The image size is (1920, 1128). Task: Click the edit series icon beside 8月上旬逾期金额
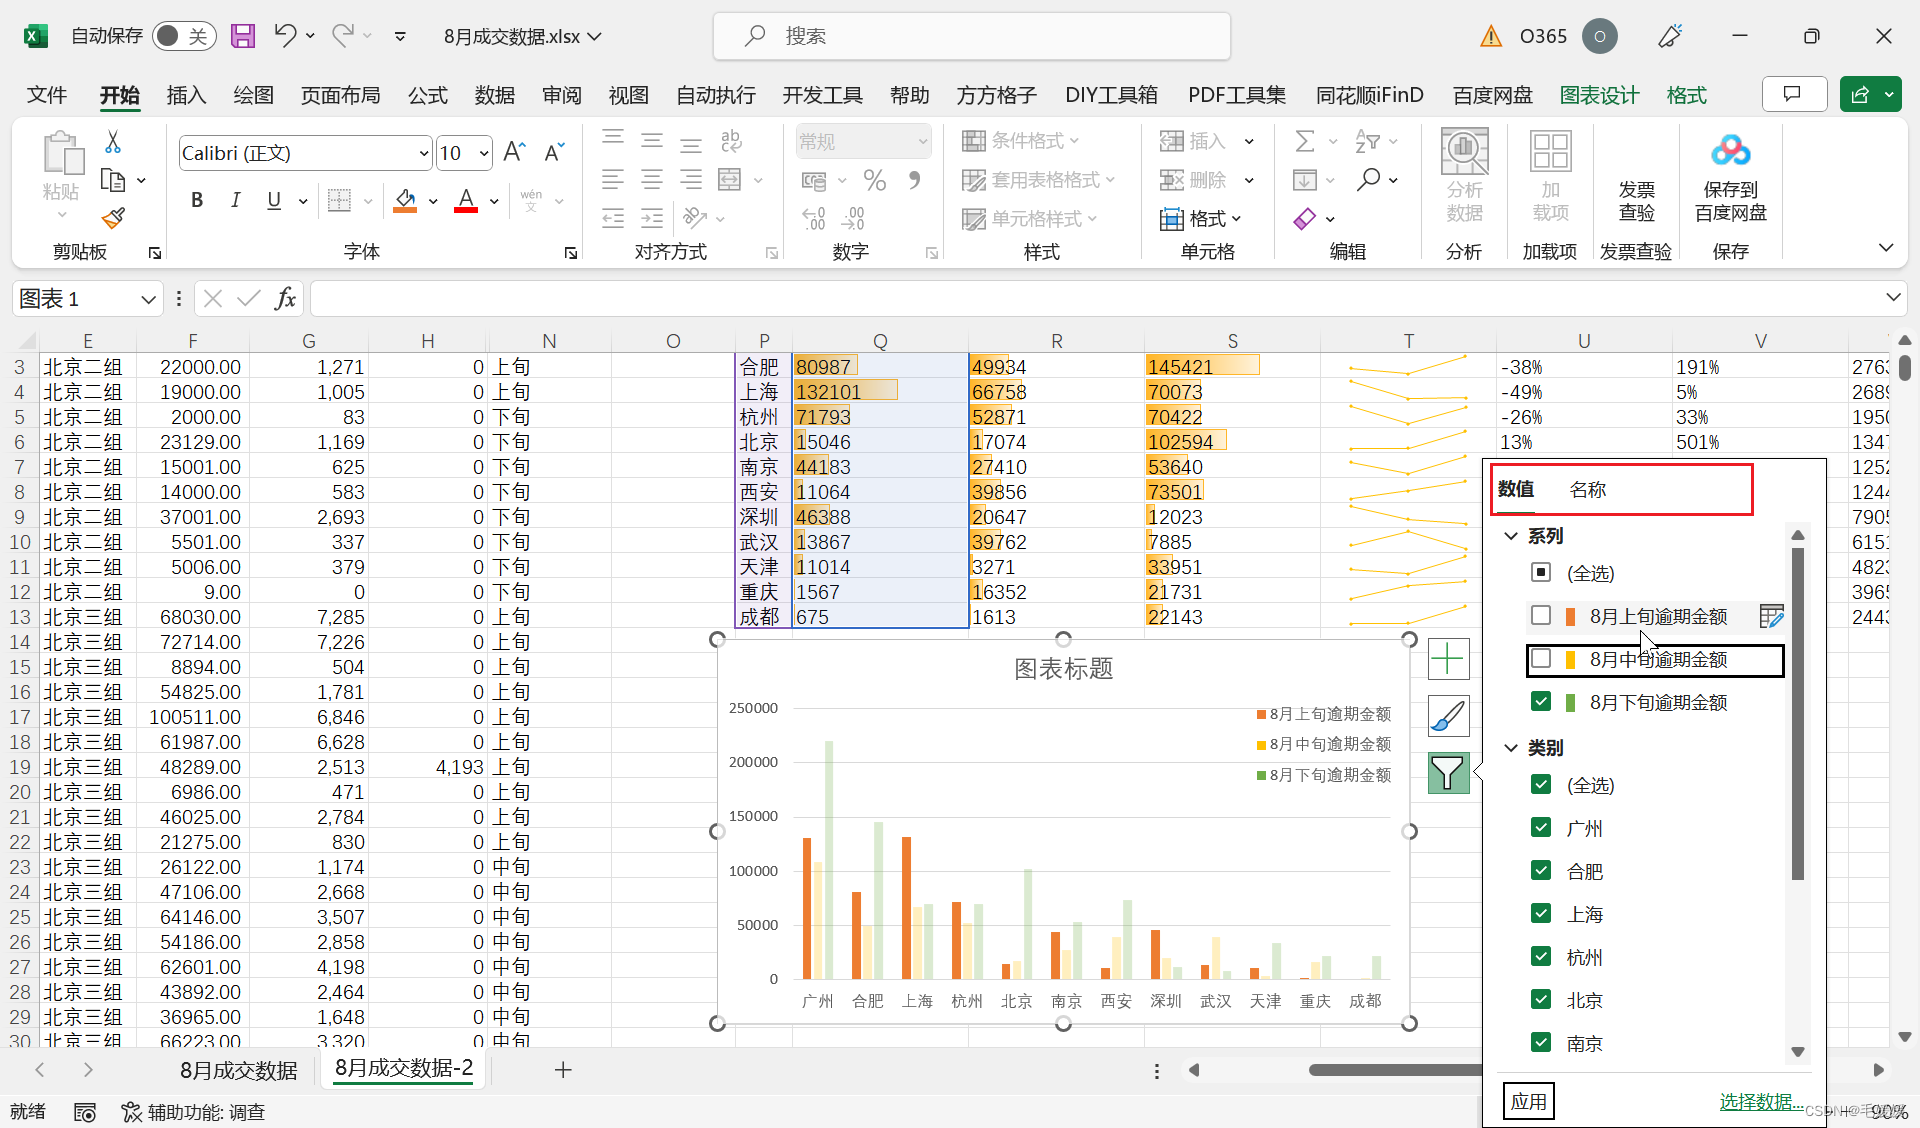click(x=1770, y=616)
